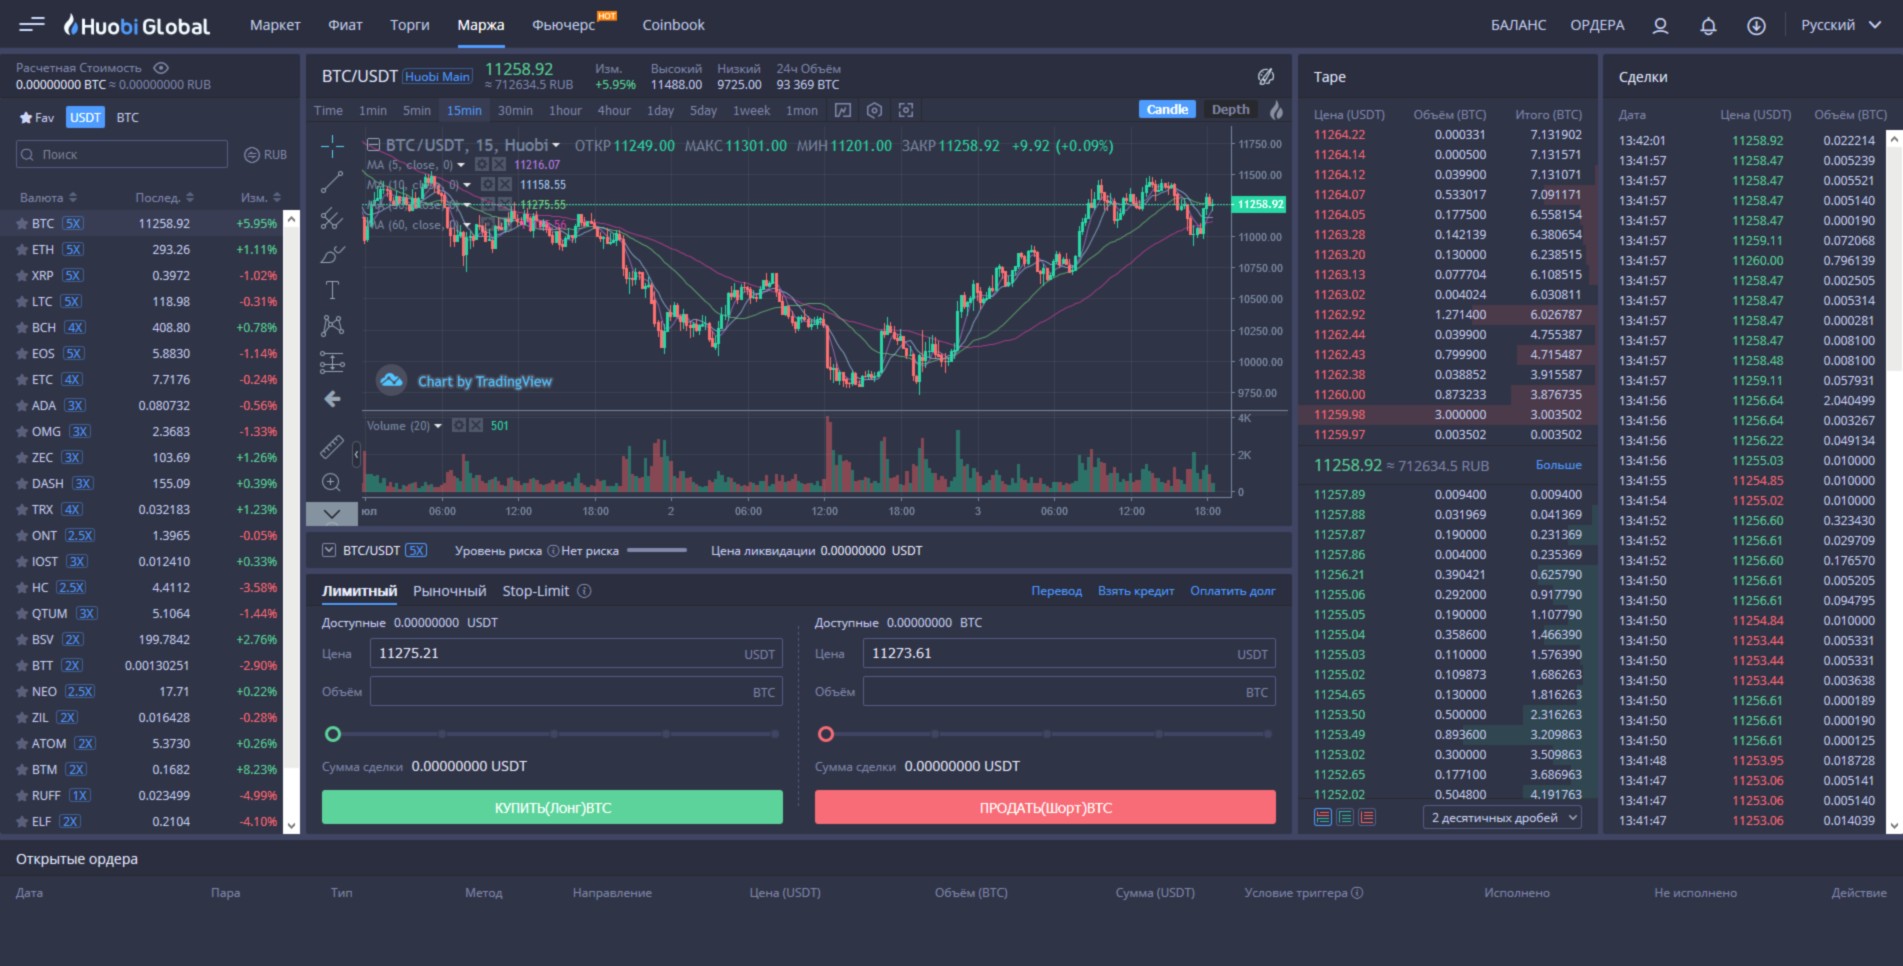Toggle balance visibility eye icon
The height and width of the screenshot is (966, 1903).
(x=161, y=68)
